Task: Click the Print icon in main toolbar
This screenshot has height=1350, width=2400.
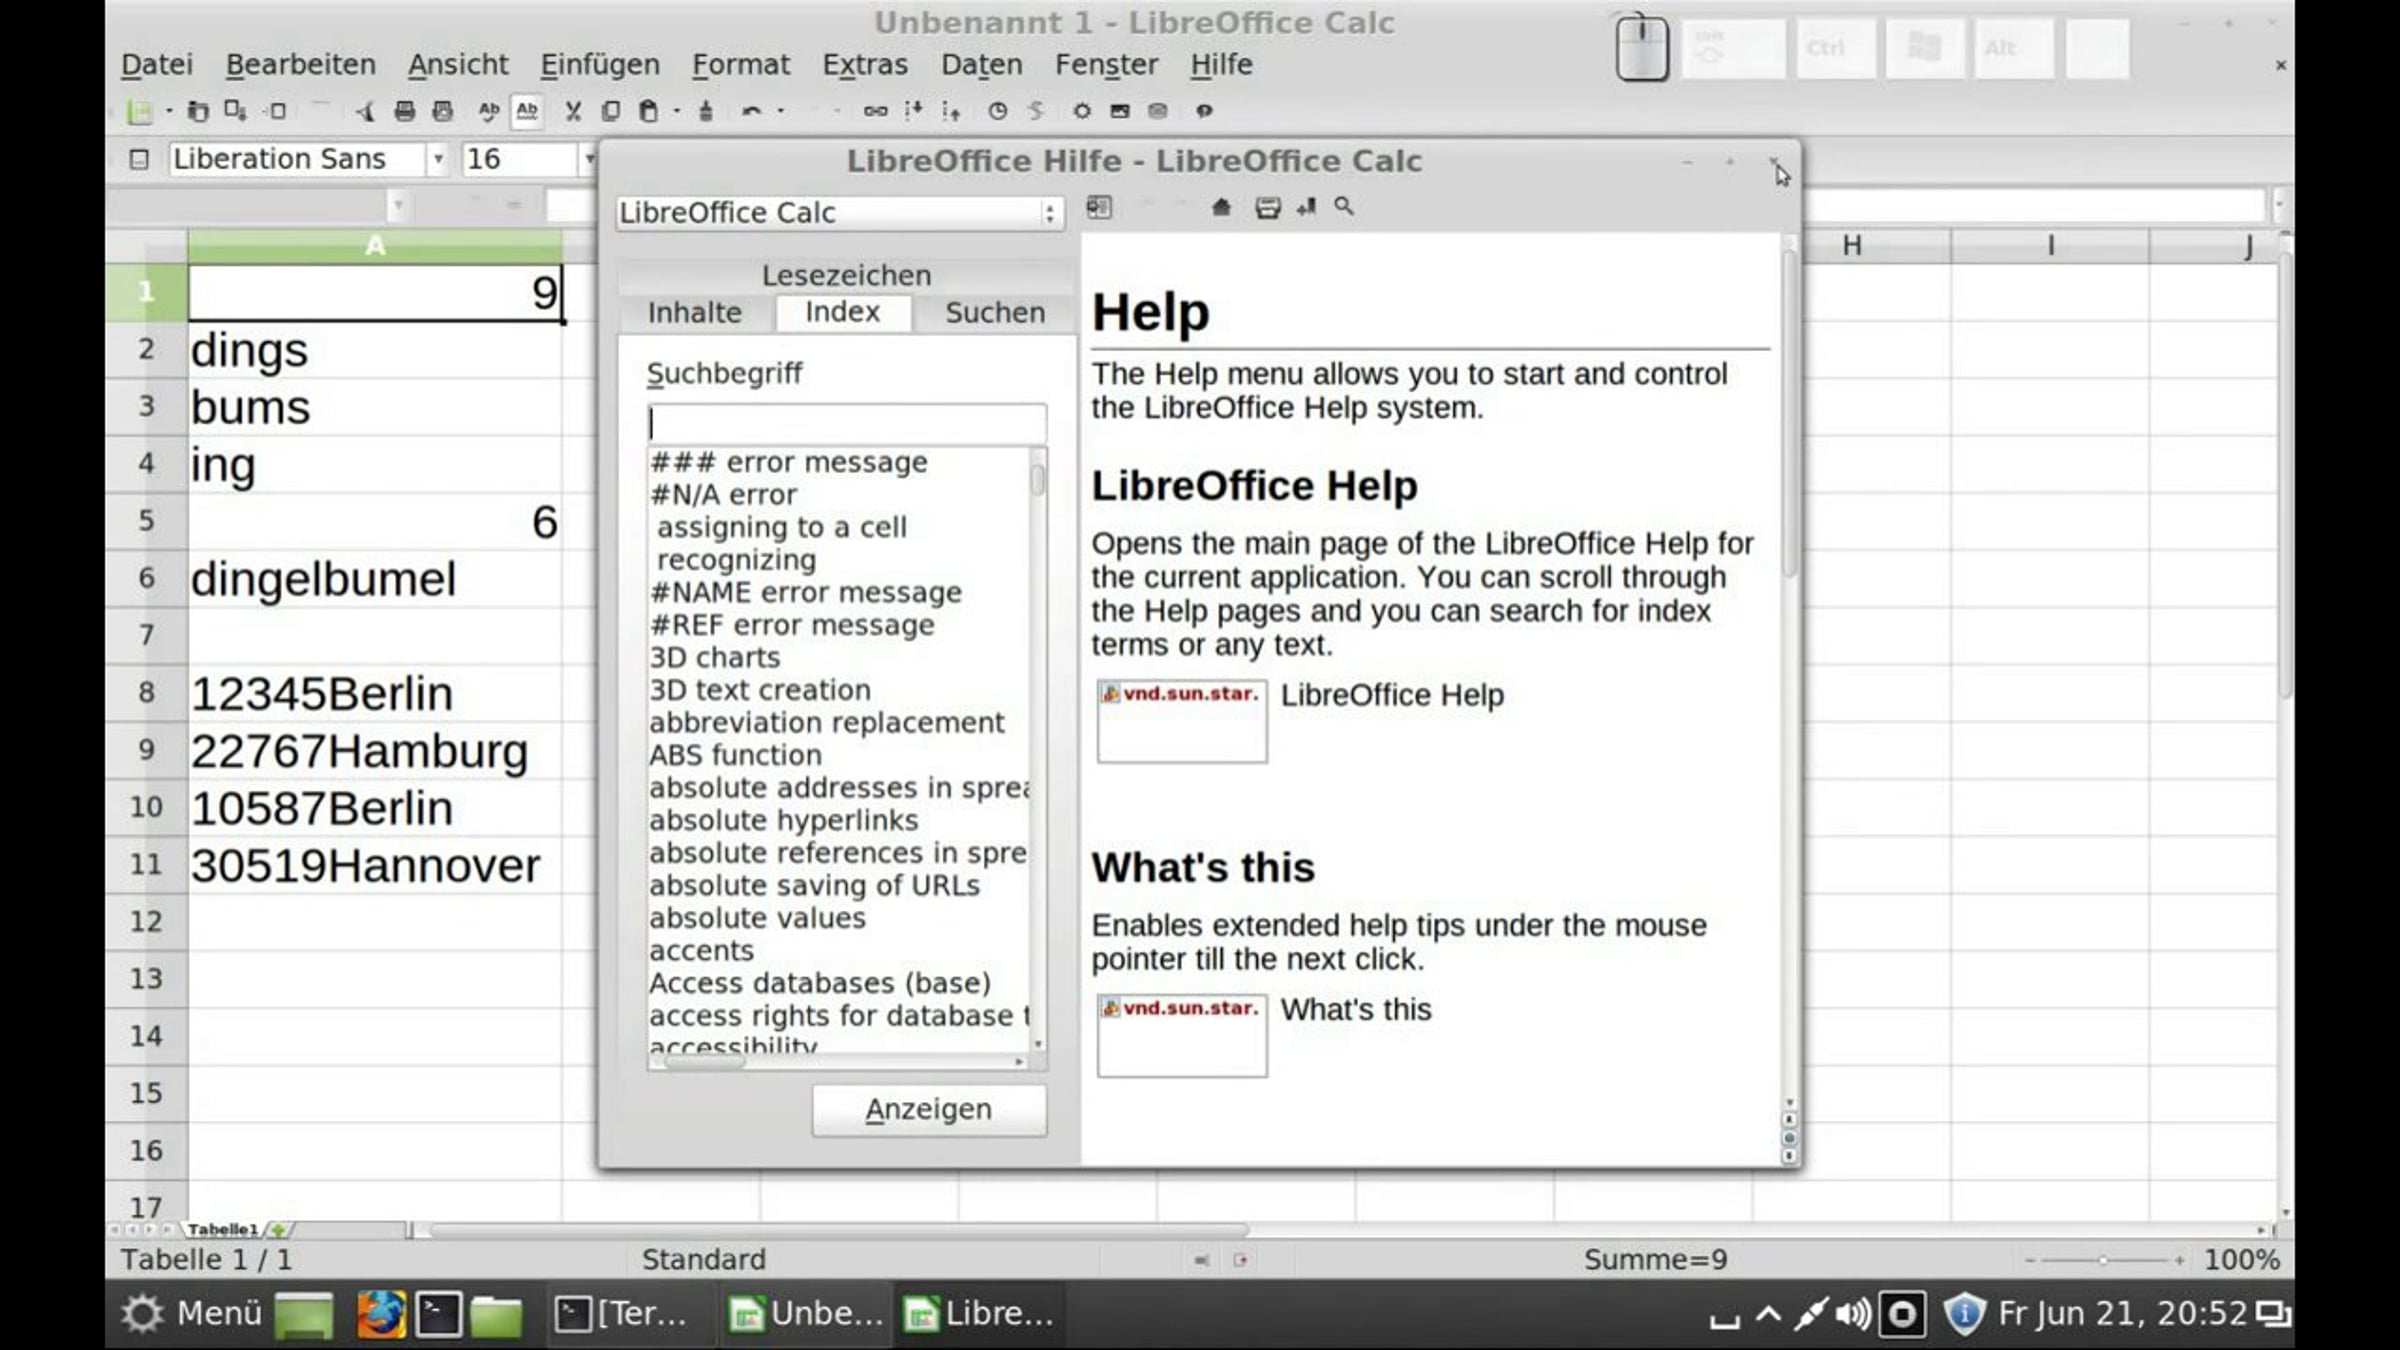Action: click(x=405, y=111)
